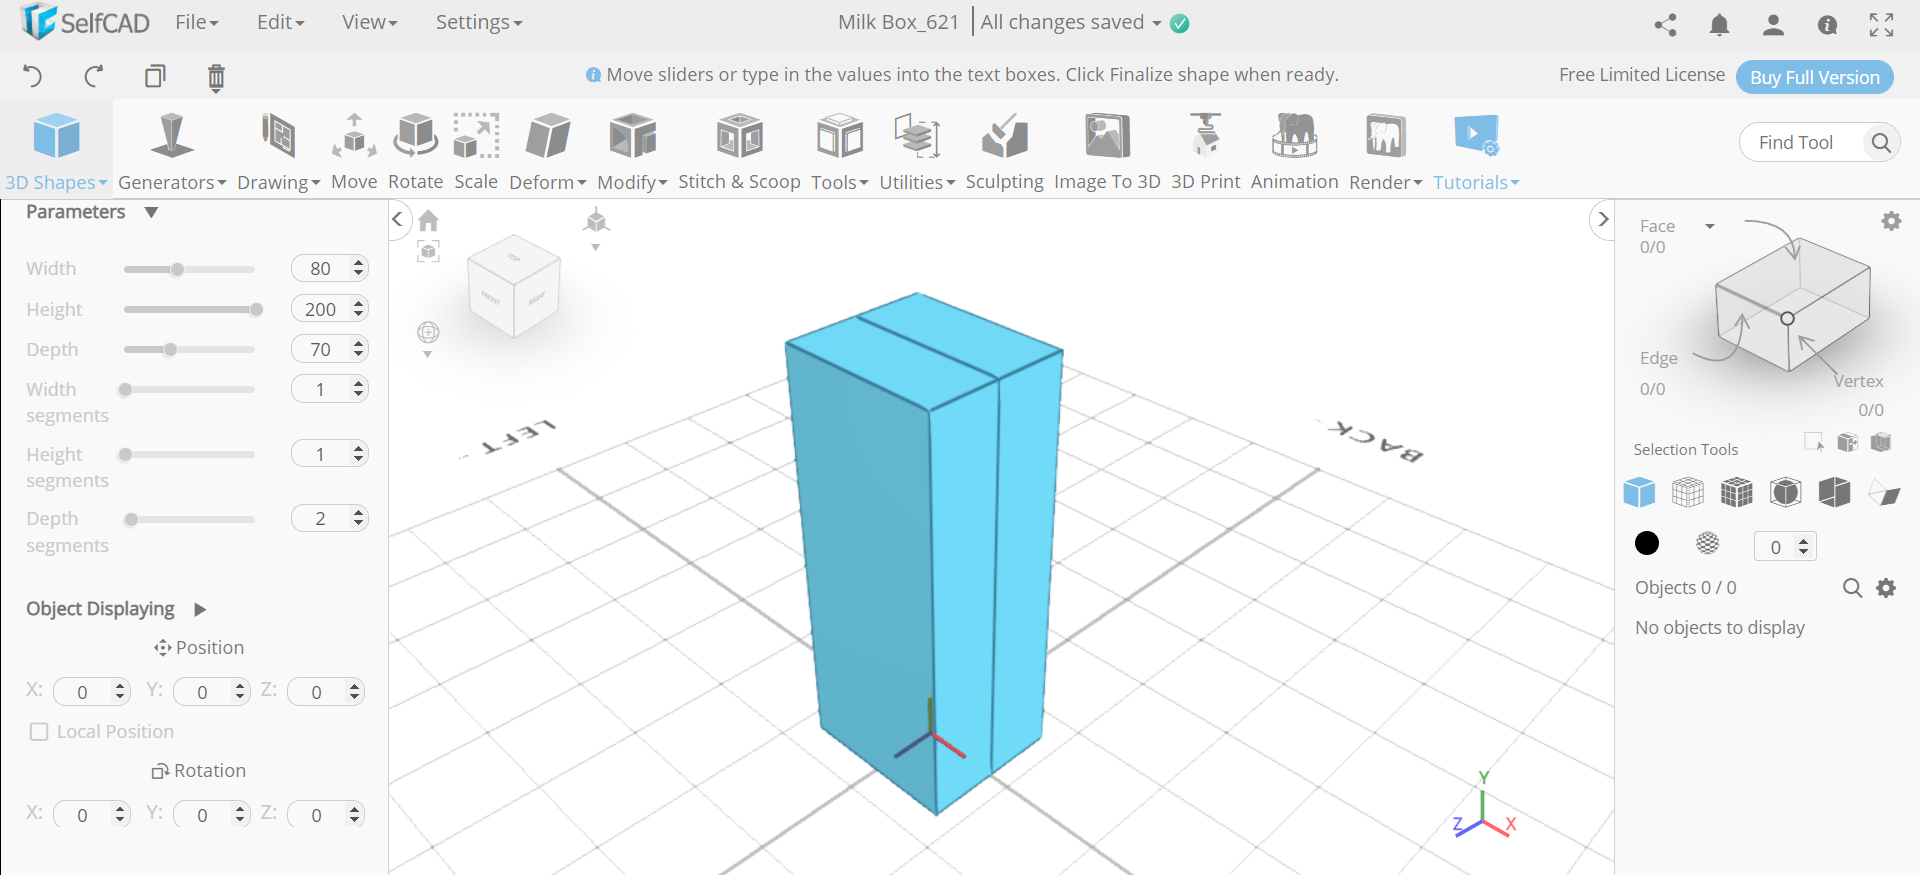Adjust the Height slider
The image size is (1920, 875).
pyautogui.click(x=189, y=310)
